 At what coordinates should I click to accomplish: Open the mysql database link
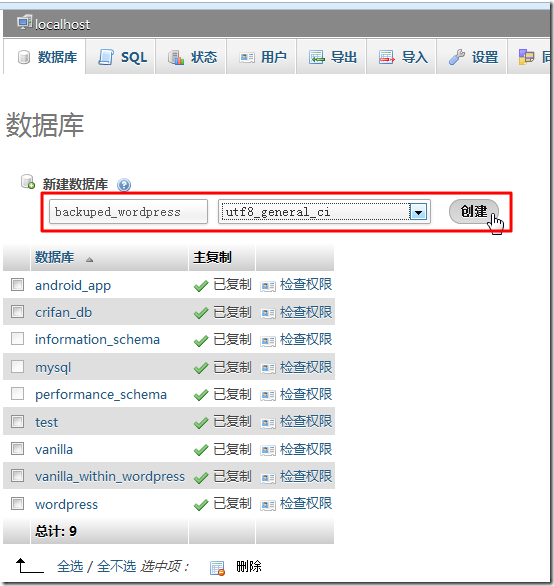pos(53,368)
